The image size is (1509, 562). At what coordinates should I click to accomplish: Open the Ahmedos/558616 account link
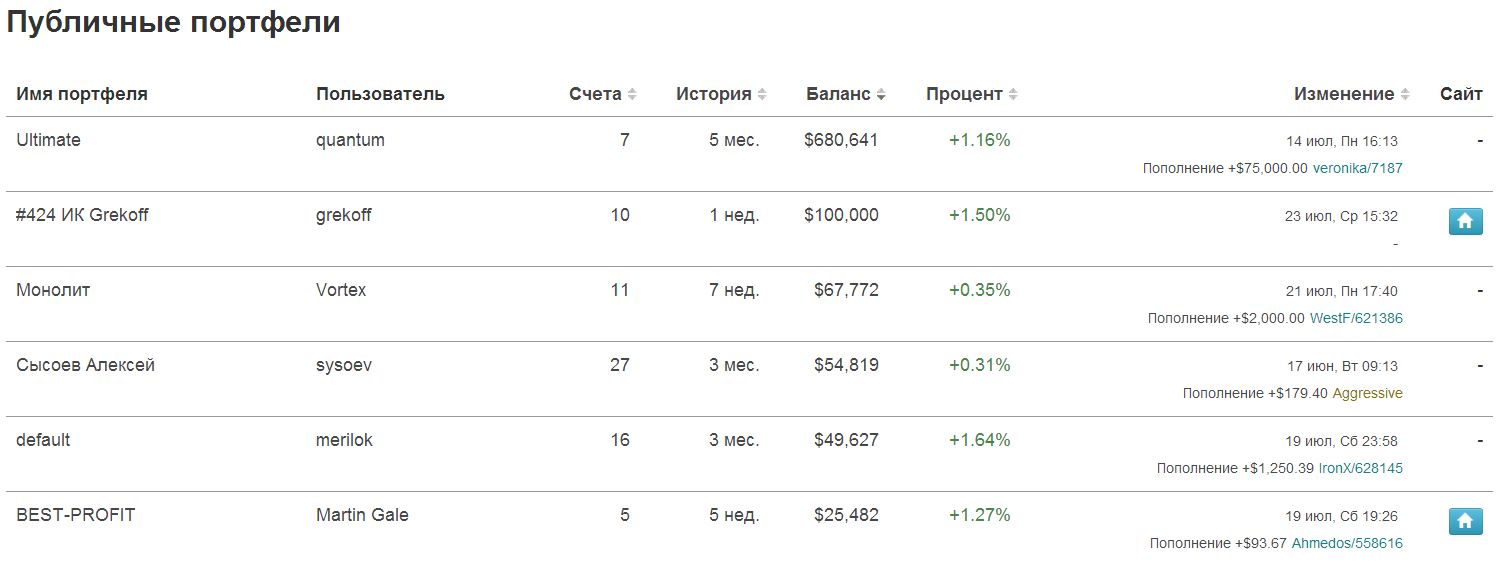tap(1347, 543)
